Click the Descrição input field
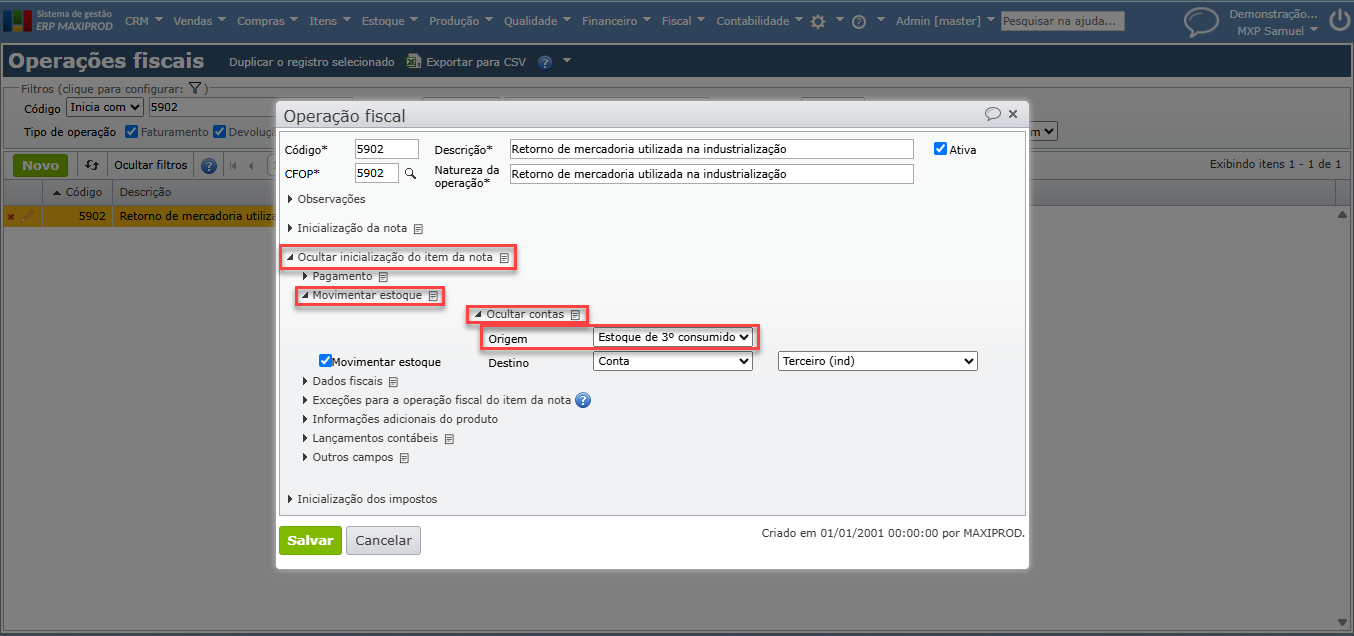This screenshot has height=636, width=1354. (711, 149)
